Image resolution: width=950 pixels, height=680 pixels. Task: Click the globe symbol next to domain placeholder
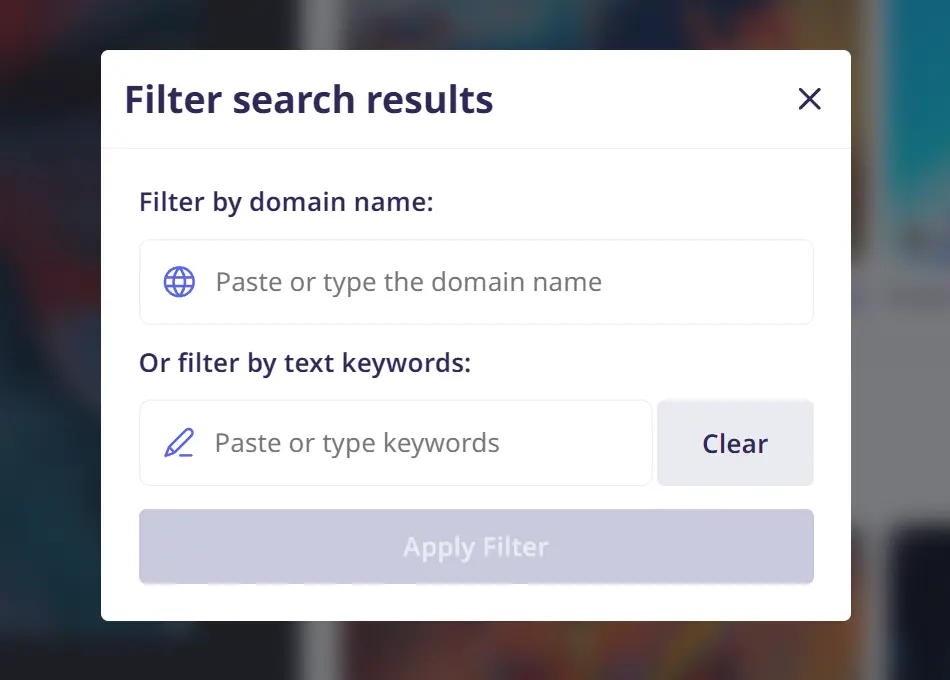[x=179, y=282]
